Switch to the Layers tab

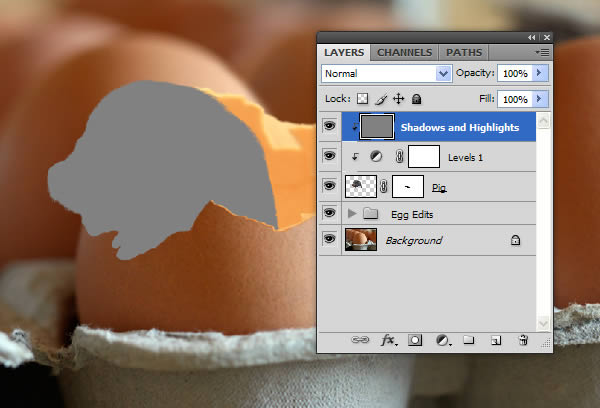pos(344,52)
